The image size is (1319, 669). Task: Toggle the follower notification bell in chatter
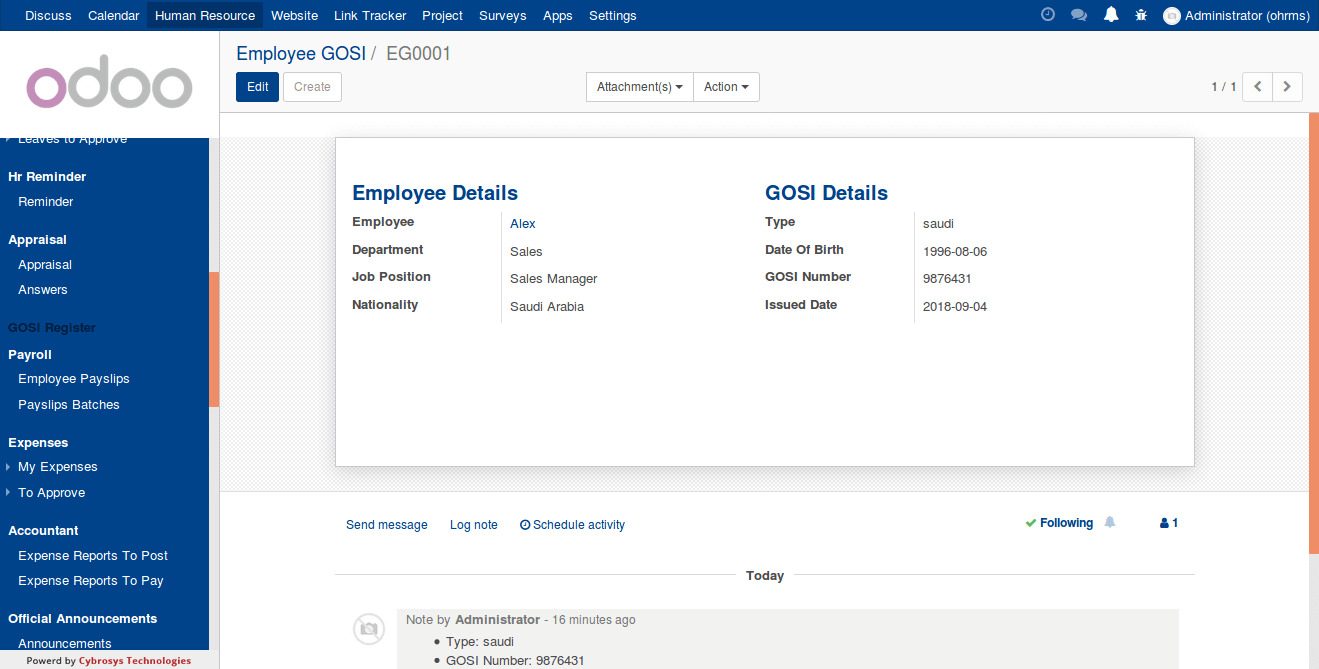[1110, 523]
